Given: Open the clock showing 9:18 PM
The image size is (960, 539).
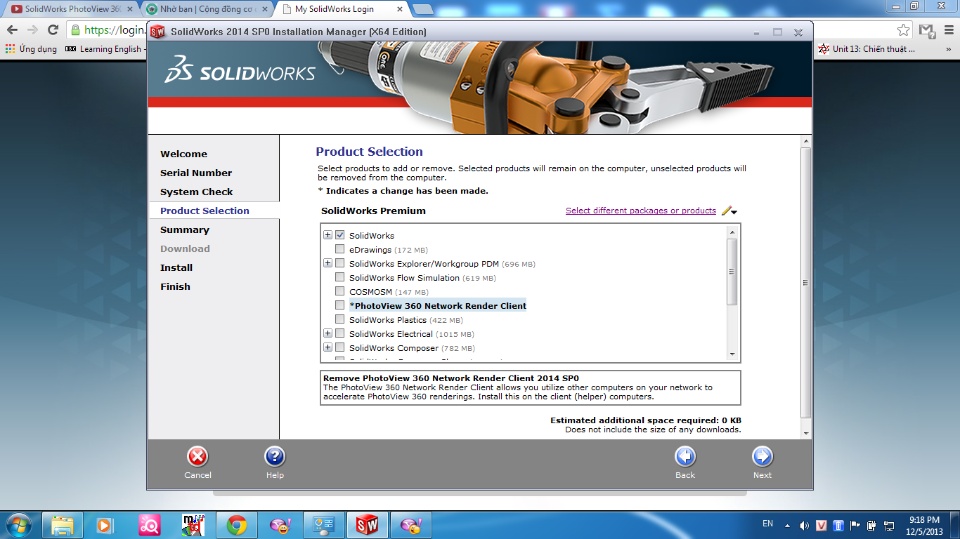Looking at the screenshot, I should [924, 526].
